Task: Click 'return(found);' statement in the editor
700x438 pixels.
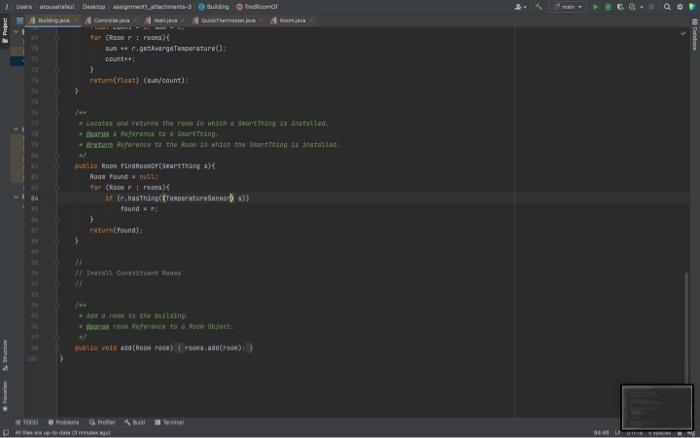Action: 116,230
